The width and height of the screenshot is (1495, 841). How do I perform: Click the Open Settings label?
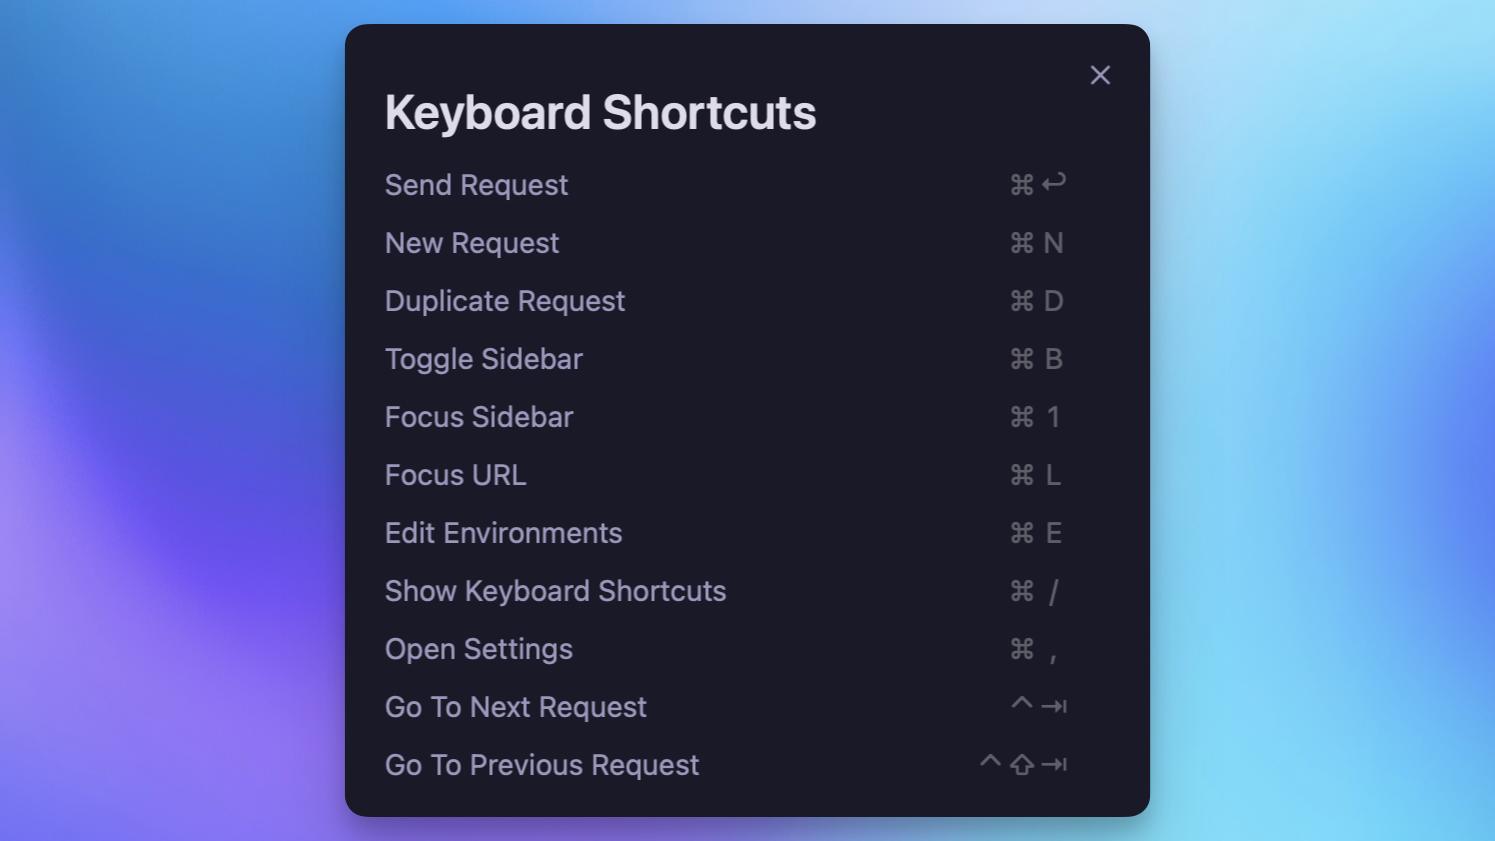[x=479, y=649]
